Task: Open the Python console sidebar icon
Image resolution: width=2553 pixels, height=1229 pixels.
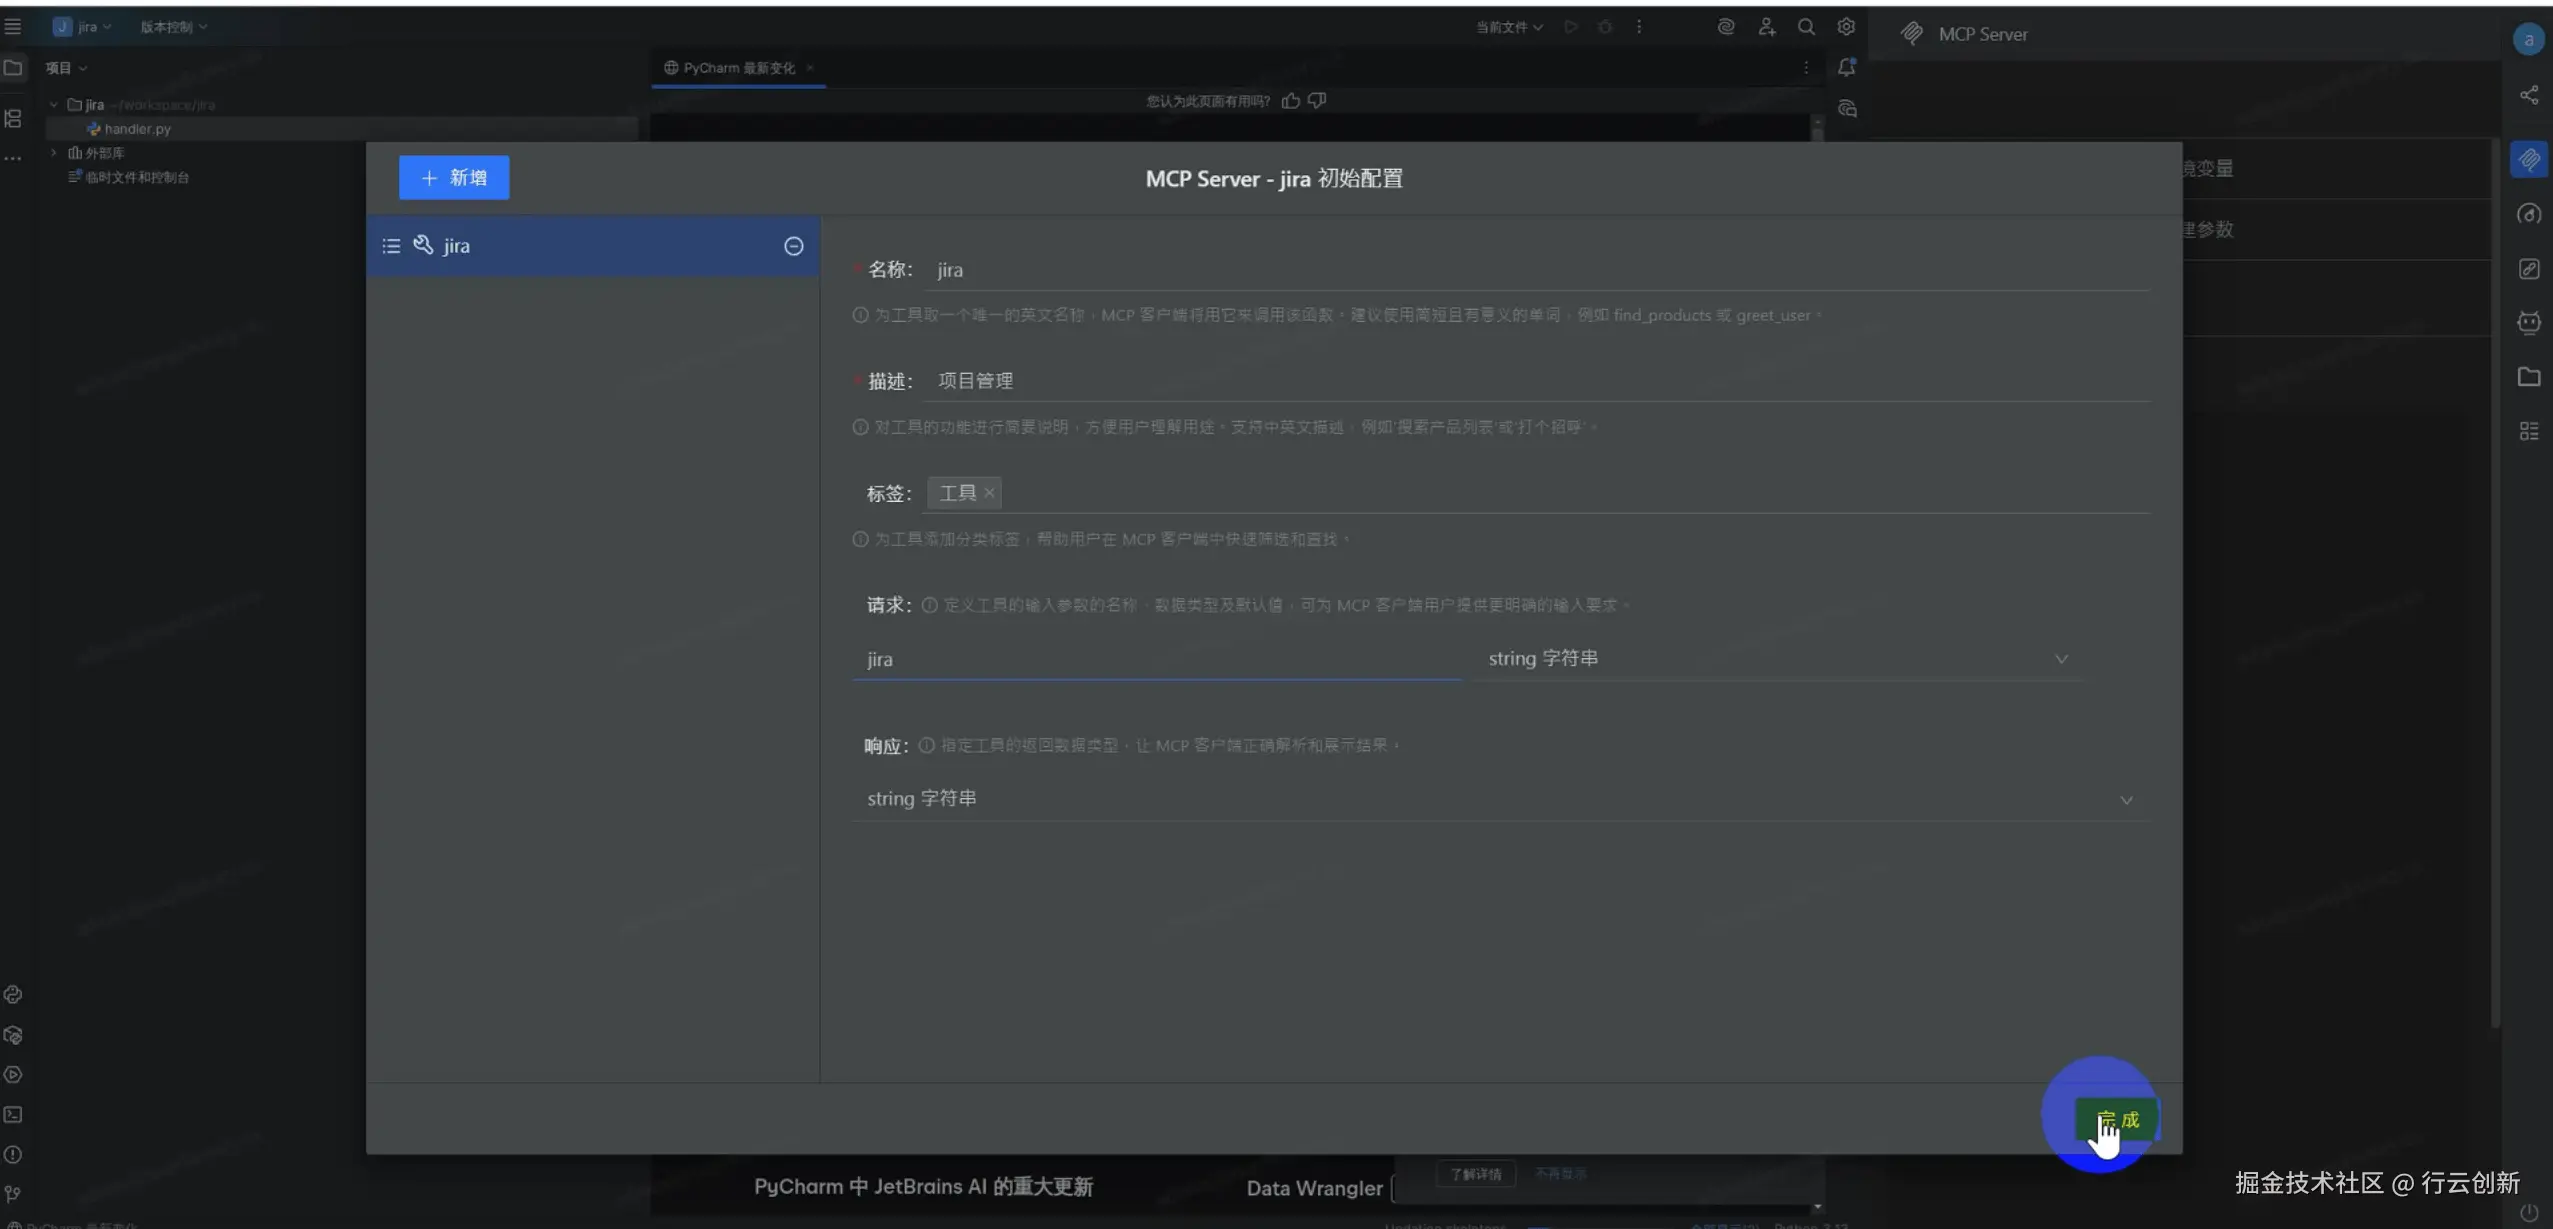Action: click(x=13, y=994)
